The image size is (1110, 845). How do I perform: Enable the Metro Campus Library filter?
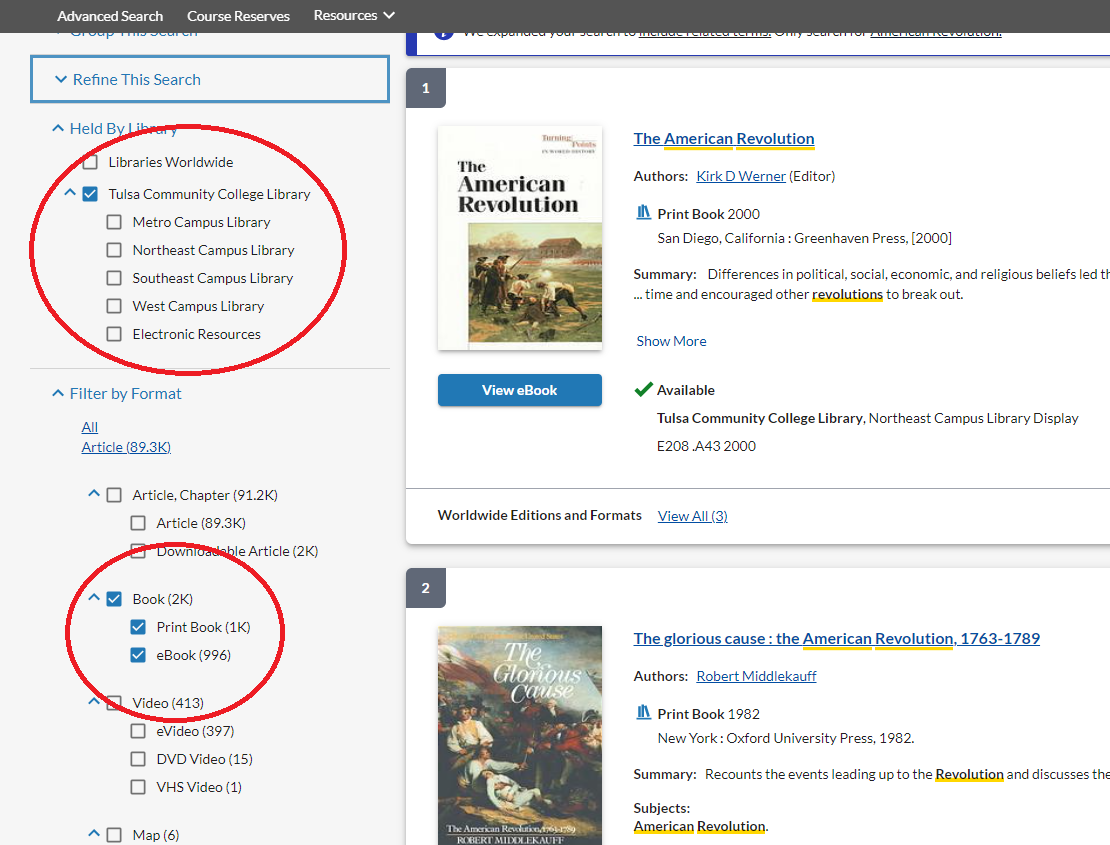pyautogui.click(x=114, y=221)
